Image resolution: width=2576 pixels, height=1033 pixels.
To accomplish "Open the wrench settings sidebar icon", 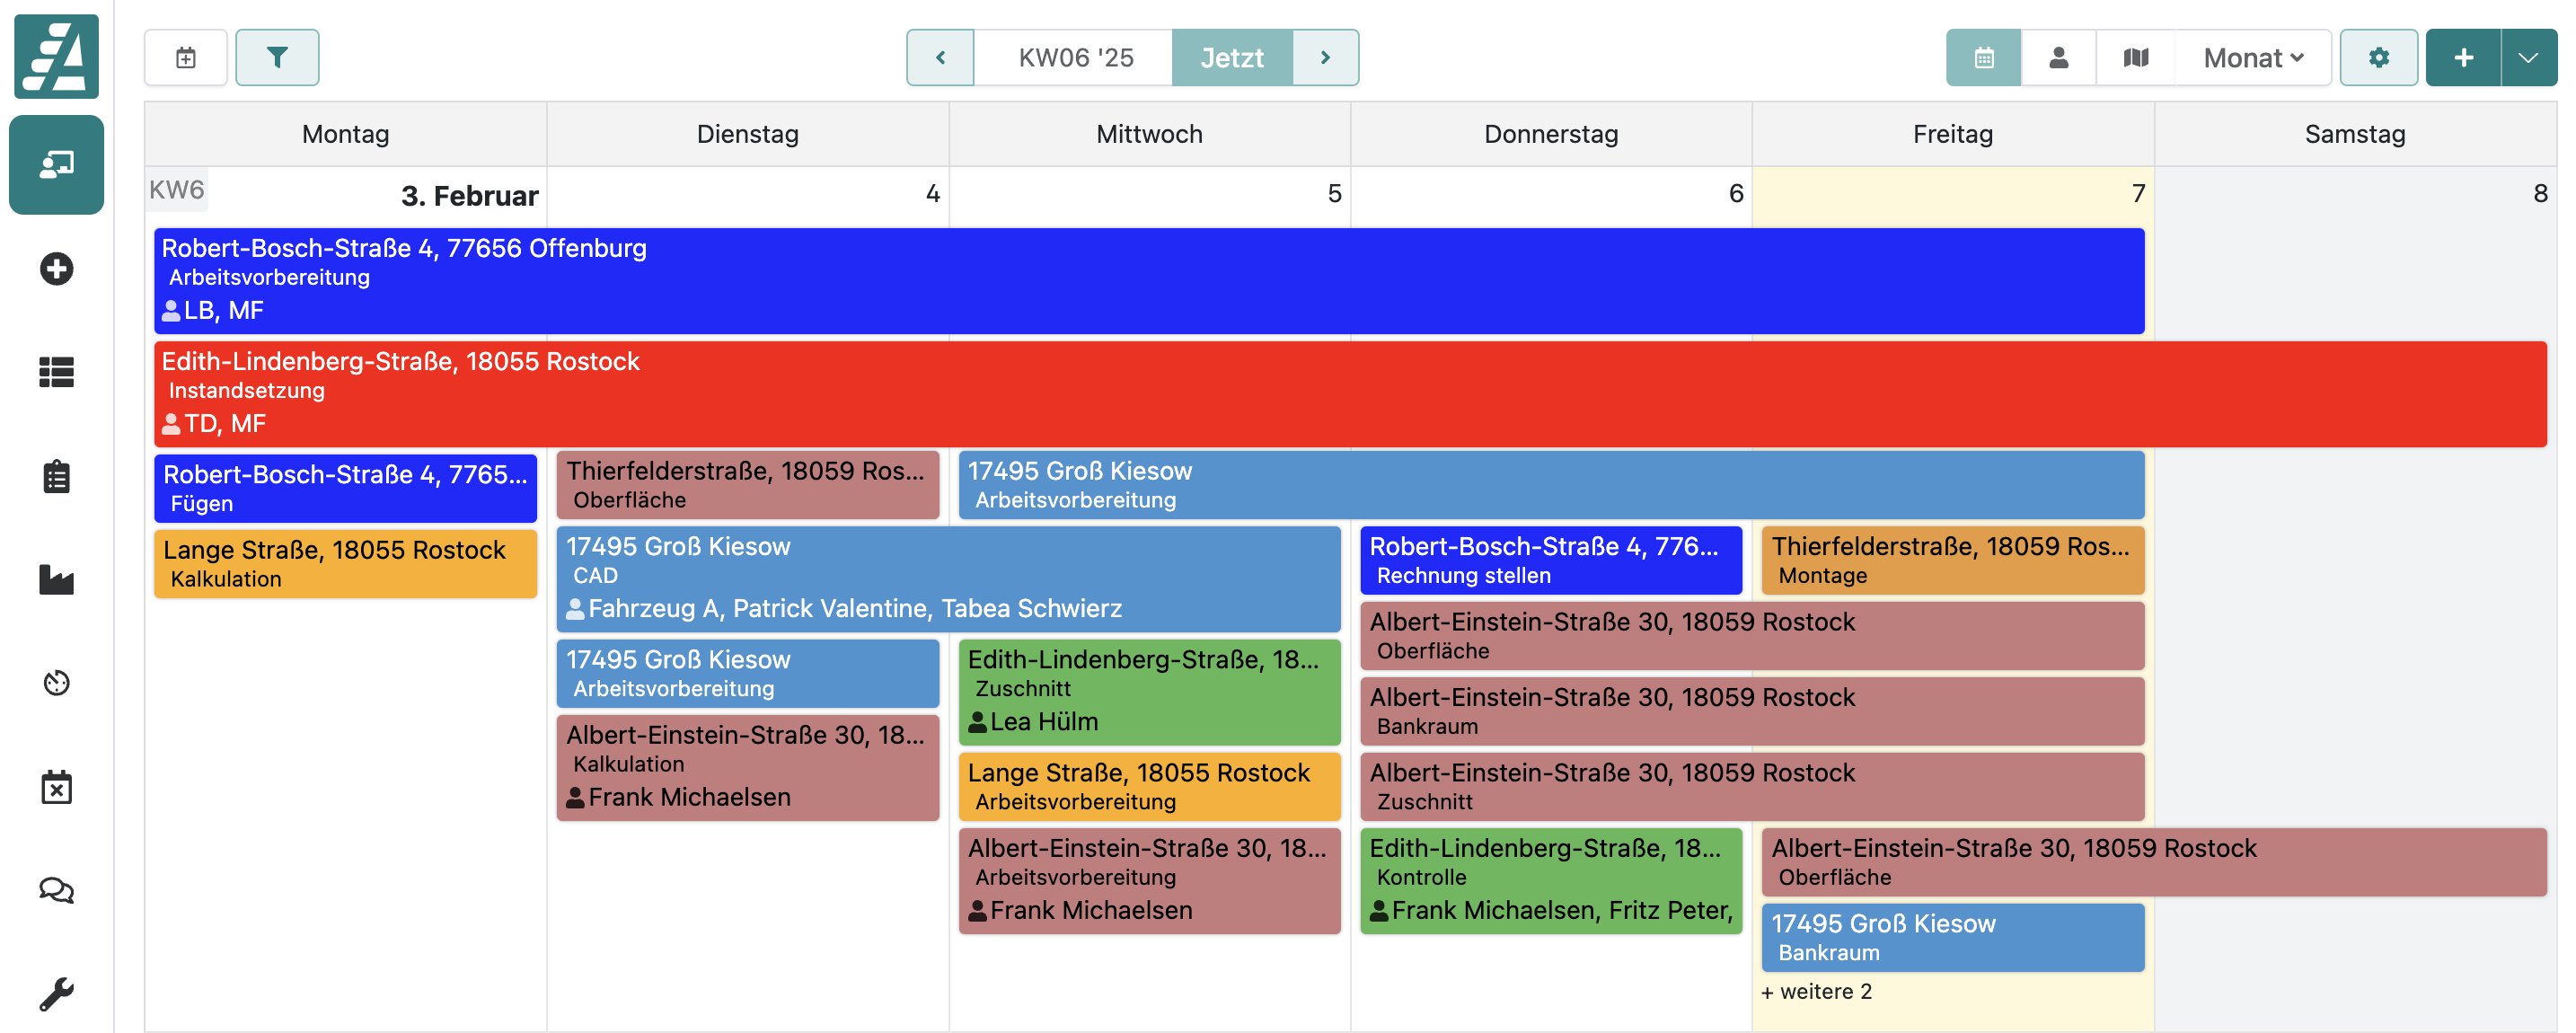I will (x=56, y=994).
